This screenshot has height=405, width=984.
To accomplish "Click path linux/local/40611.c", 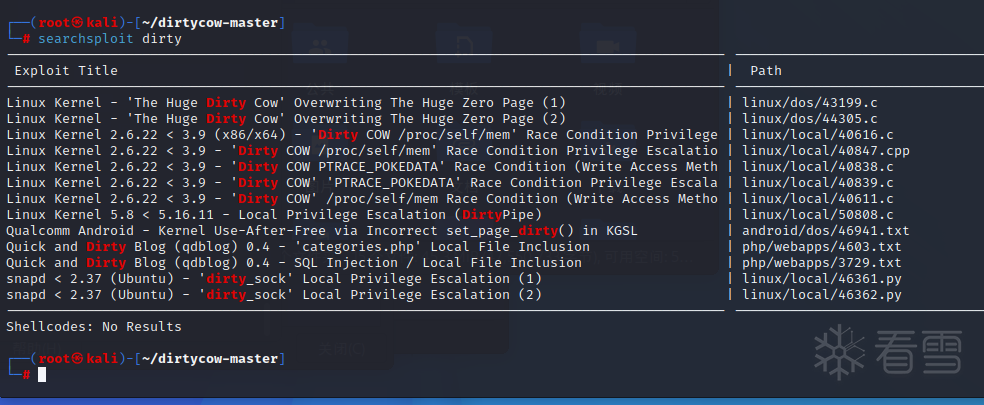I will (x=818, y=198).
